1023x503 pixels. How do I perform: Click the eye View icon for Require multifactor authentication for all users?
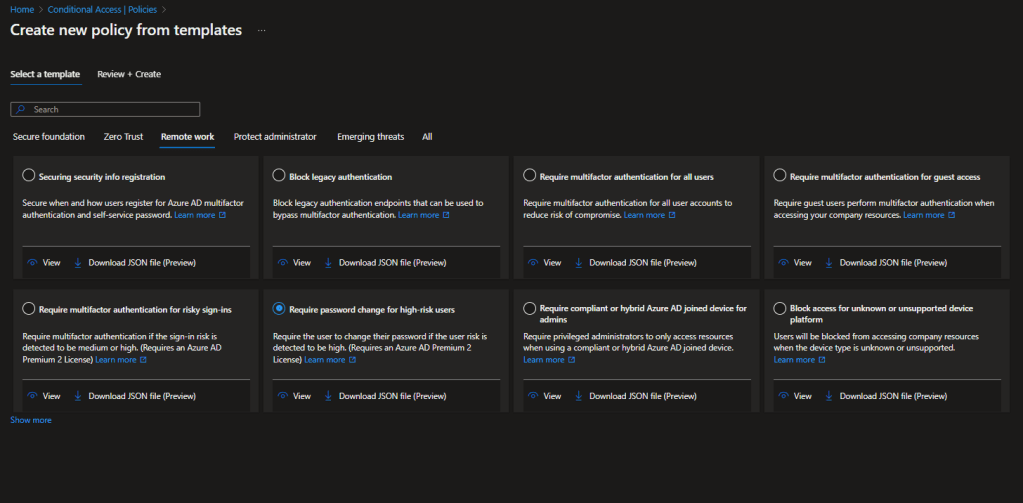[532, 263]
